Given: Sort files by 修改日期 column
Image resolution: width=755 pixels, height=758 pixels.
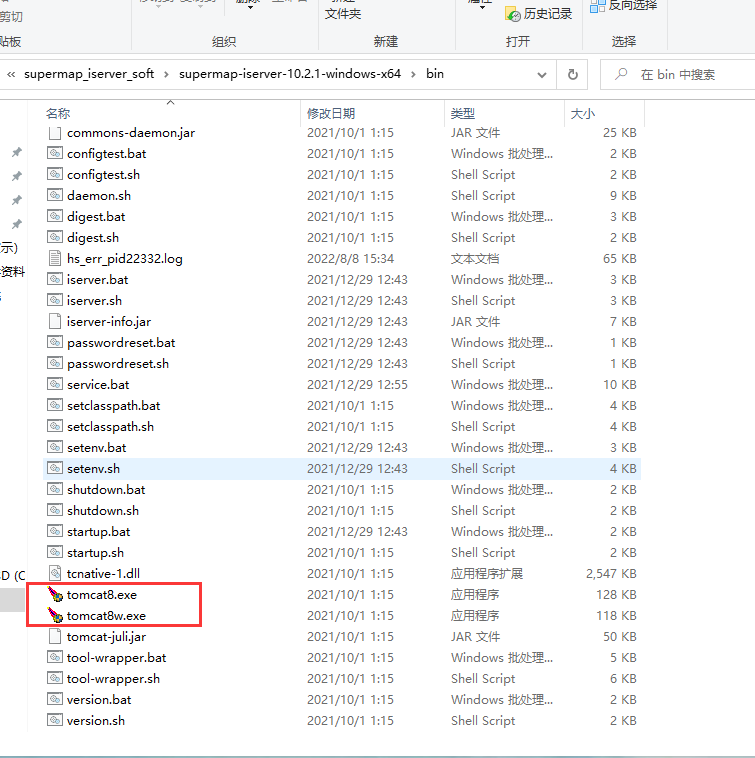Looking at the screenshot, I should pyautogui.click(x=331, y=114).
